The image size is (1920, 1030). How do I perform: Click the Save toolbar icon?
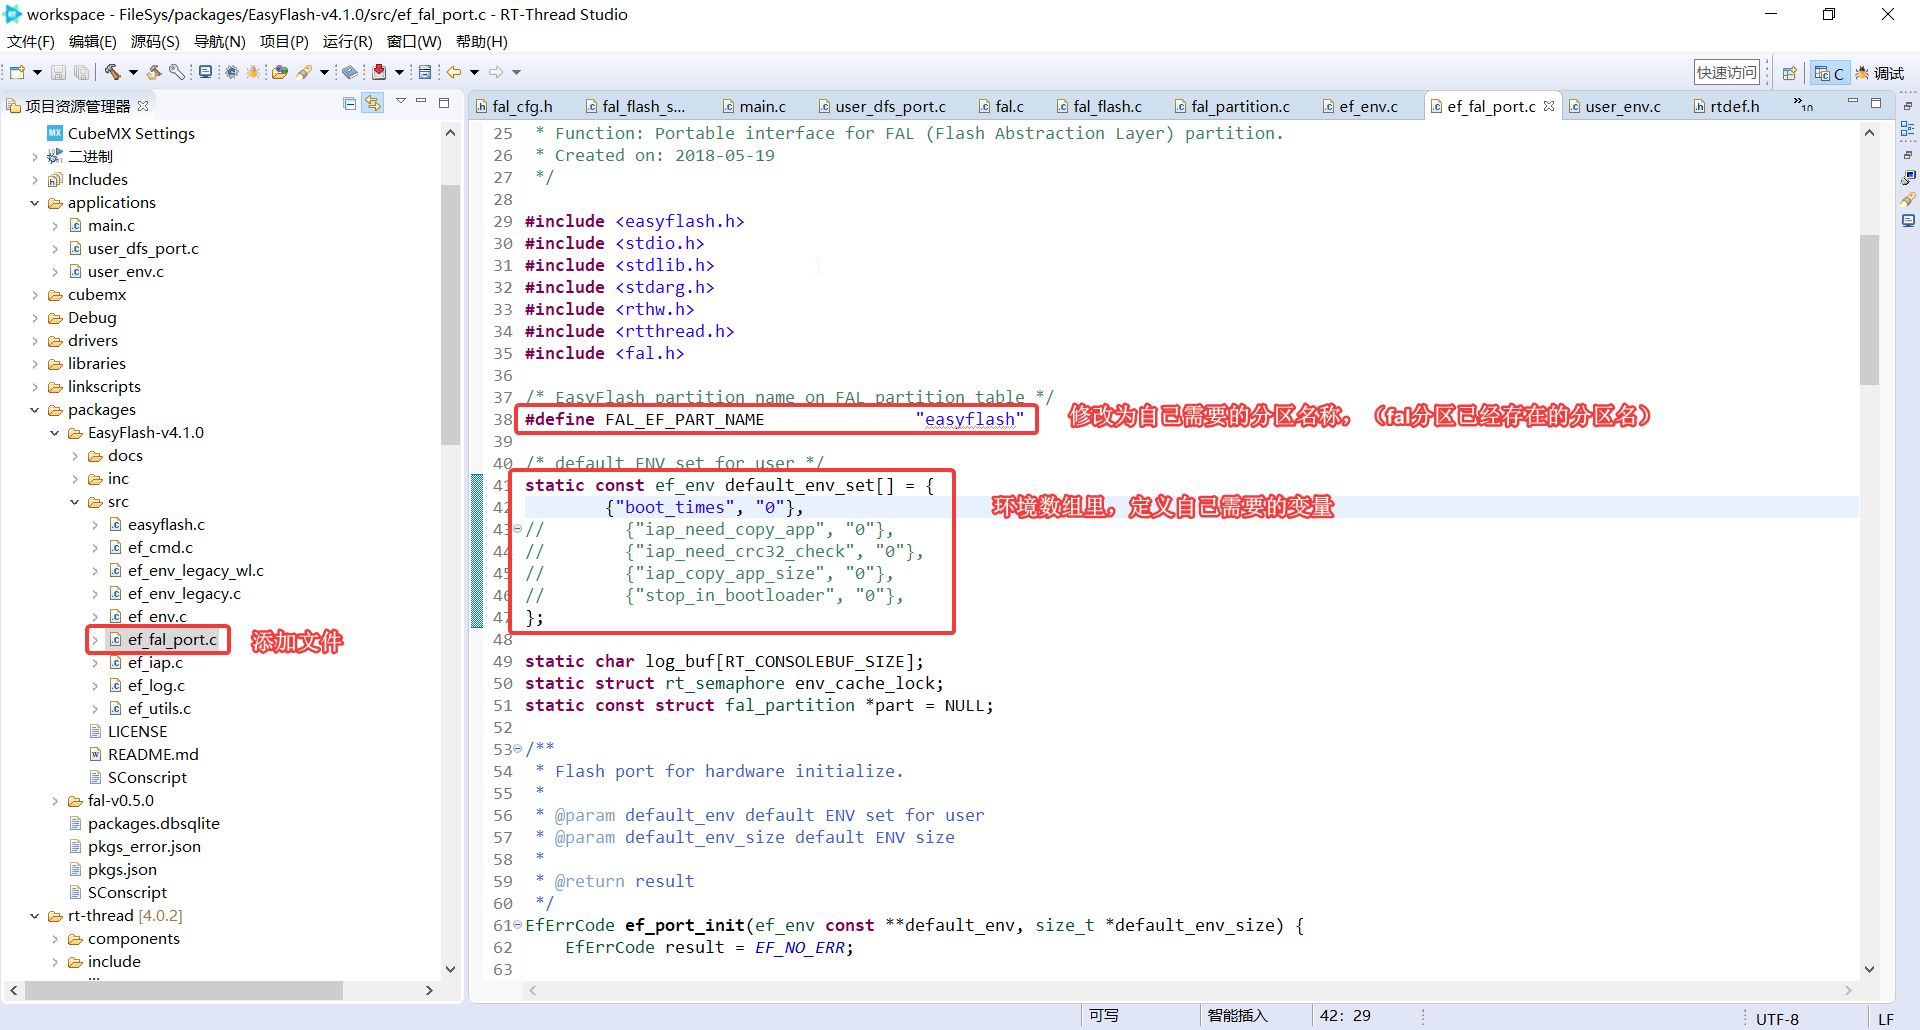click(58, 72)
